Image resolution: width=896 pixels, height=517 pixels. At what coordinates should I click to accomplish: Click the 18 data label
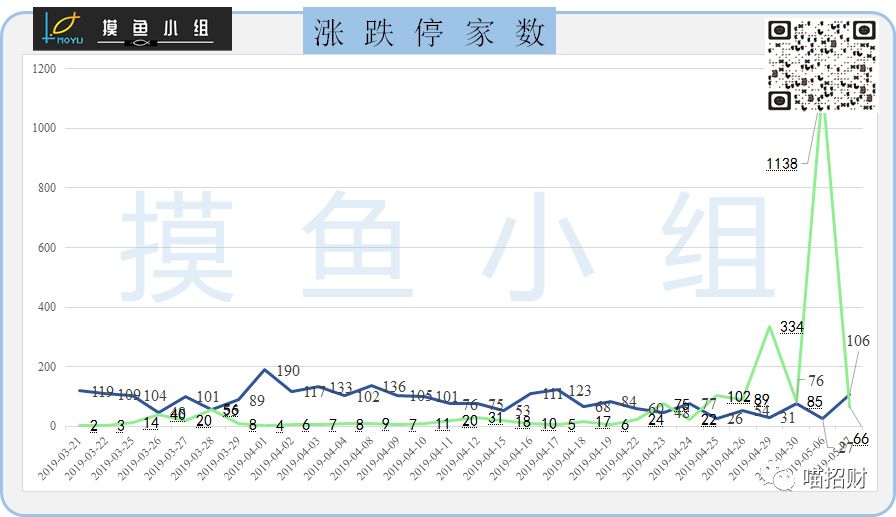pyautogui.click(x=522, y=421)
